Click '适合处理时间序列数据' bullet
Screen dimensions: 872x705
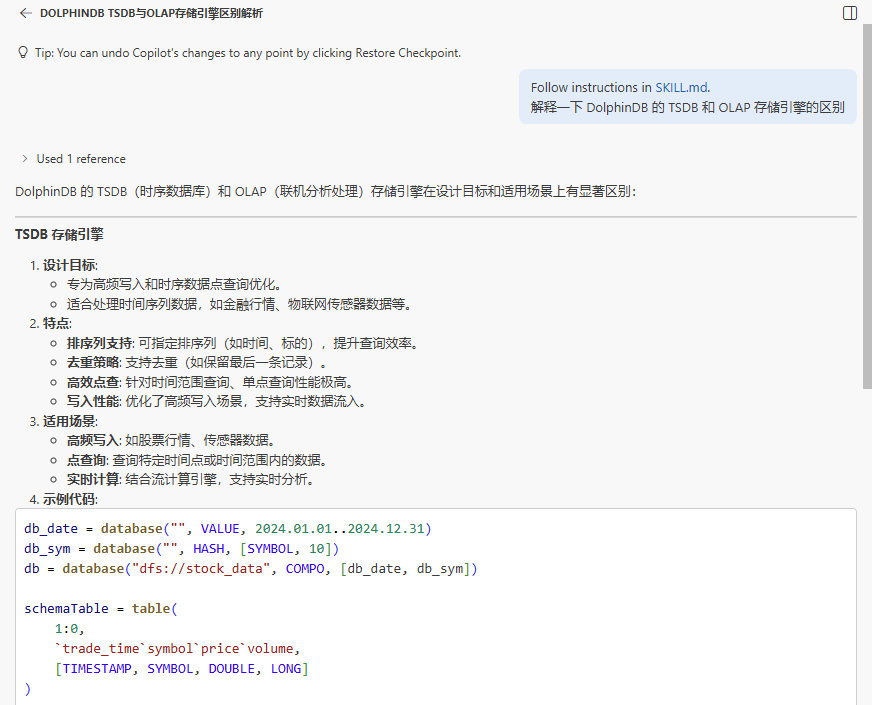239,304
